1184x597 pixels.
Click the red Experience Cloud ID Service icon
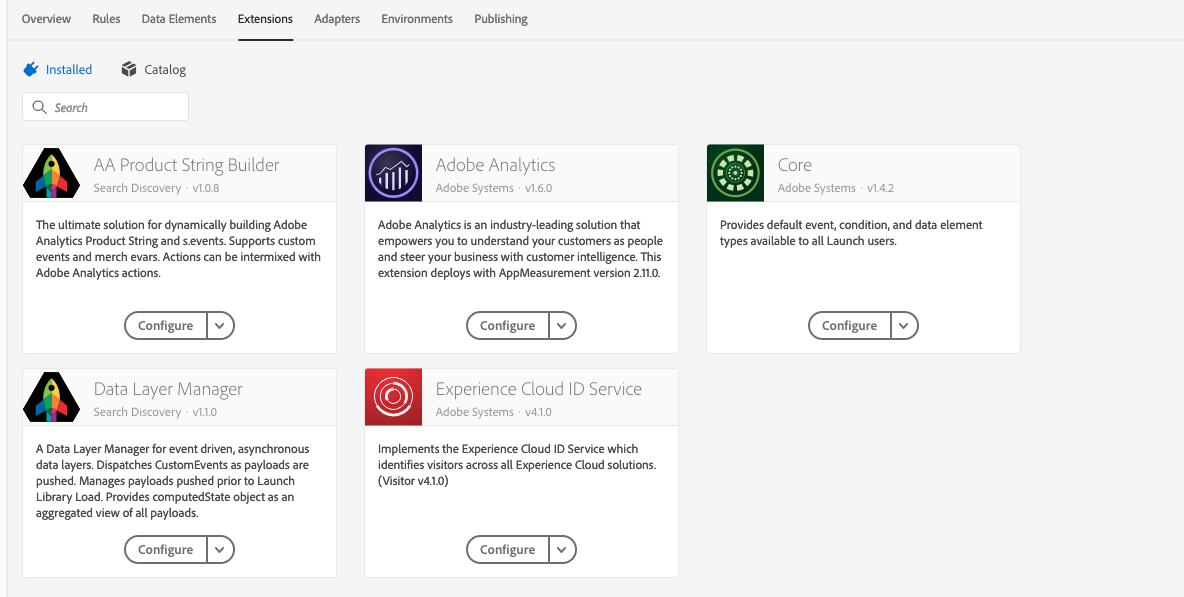(x=393, y=397)
